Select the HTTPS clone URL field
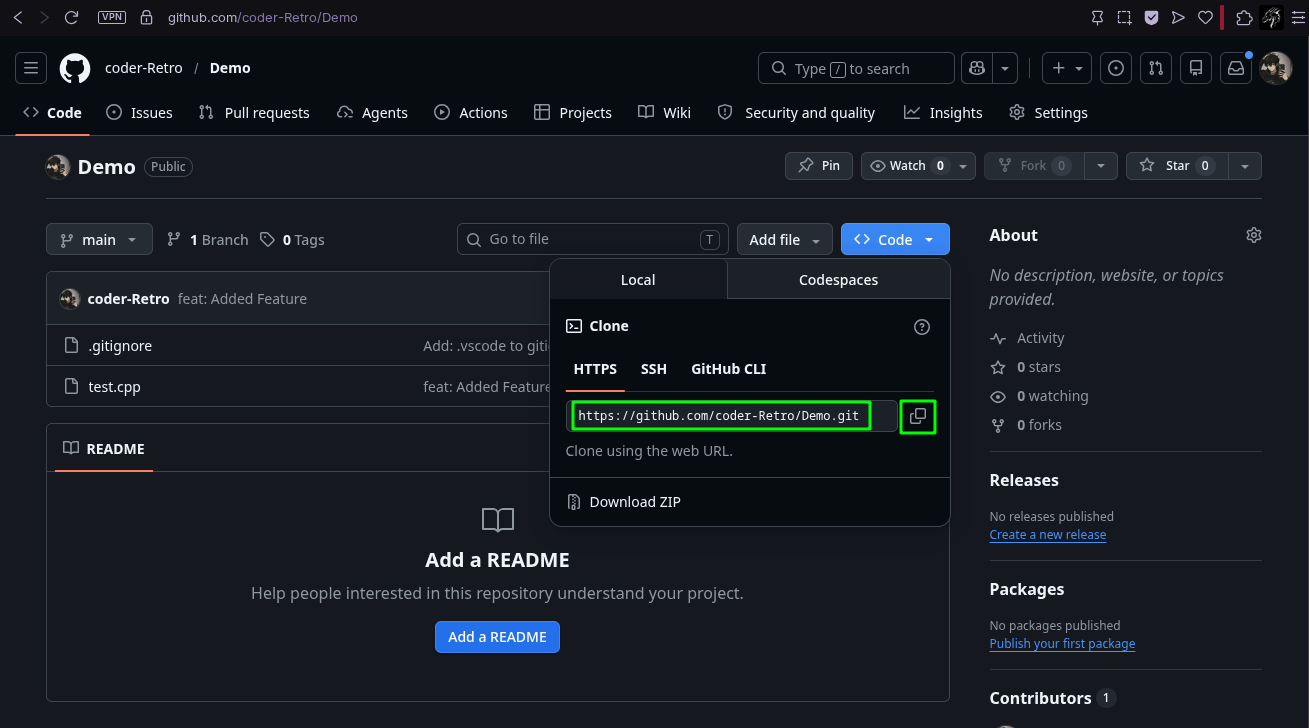Image resolution: width=1309 pixels, height=728 pixels. click(x=721, y=416)
